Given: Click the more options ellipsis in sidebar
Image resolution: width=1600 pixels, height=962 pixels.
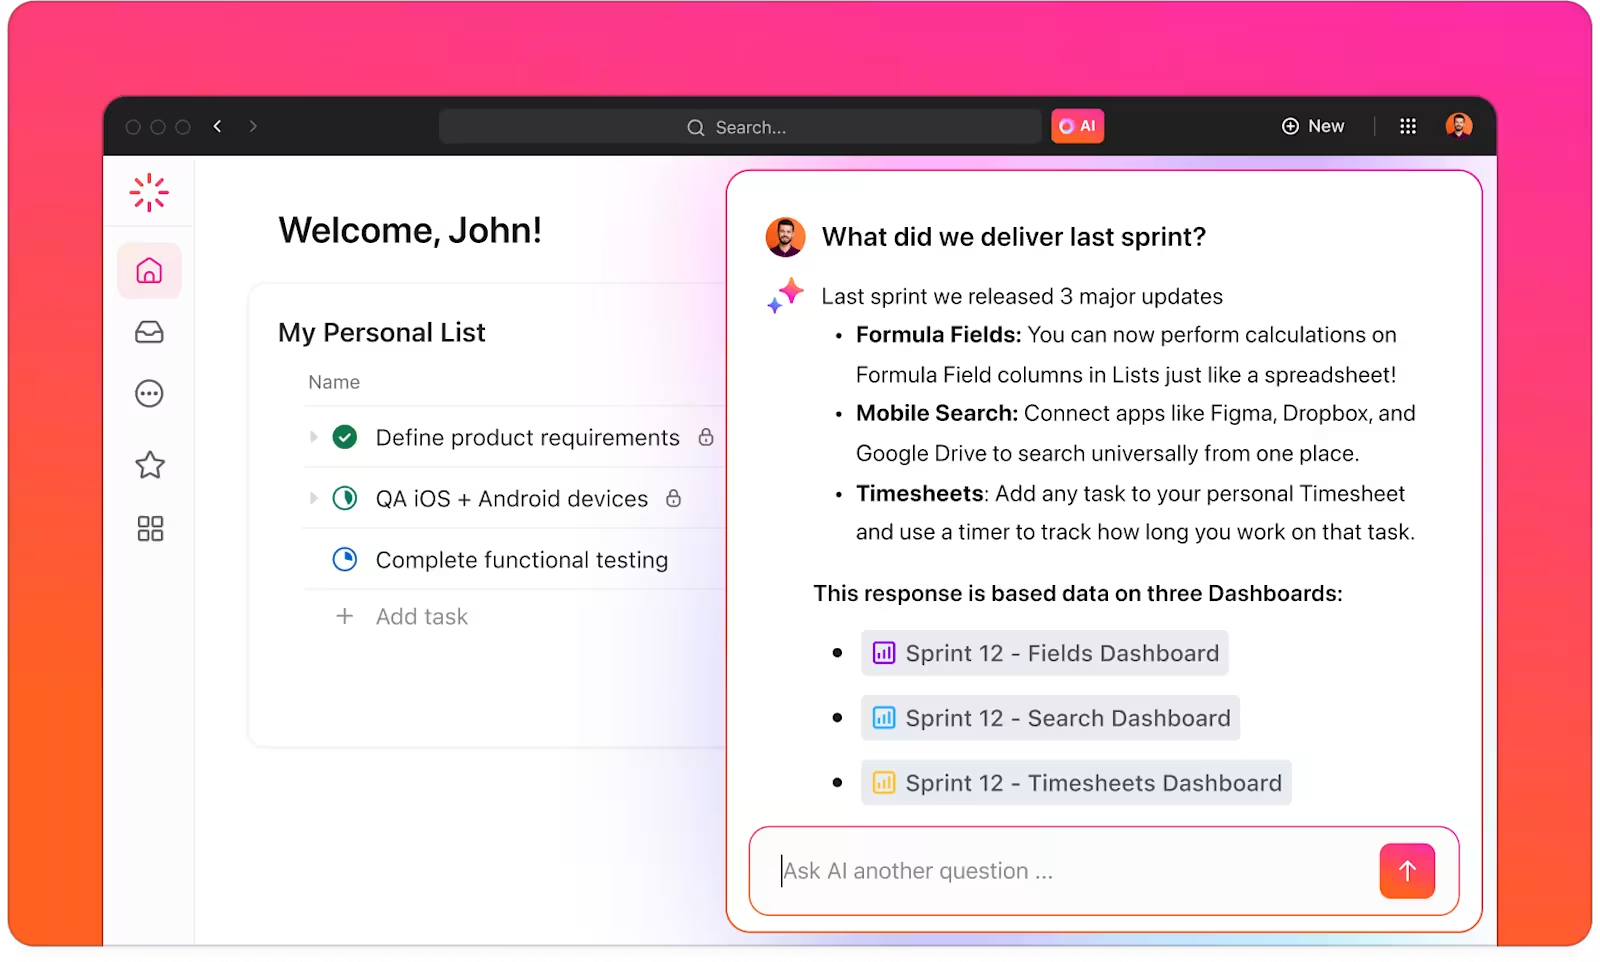Looking at the screenshot, I should point(149,393).
